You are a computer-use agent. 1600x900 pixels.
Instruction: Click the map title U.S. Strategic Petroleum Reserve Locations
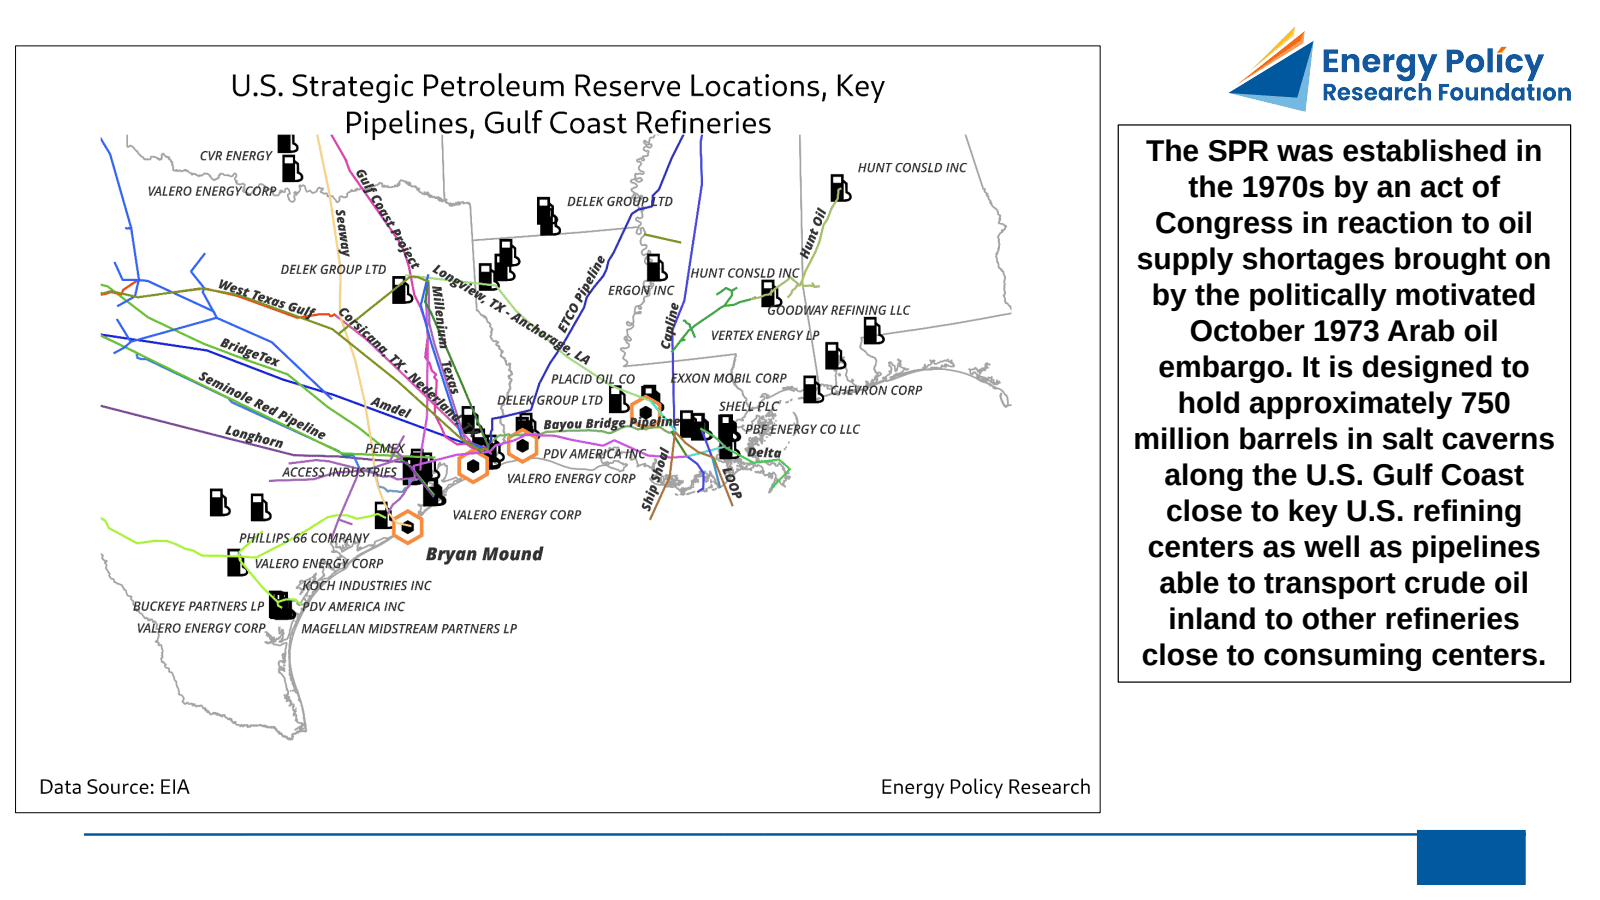coord(558,104)
